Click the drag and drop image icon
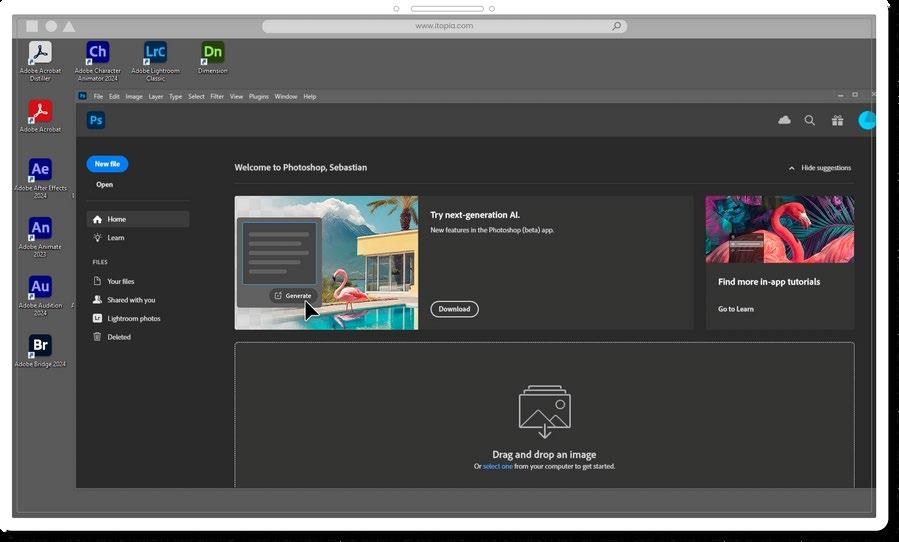The height and width of the screenshot is (542, 899). (x=544, y=411)
